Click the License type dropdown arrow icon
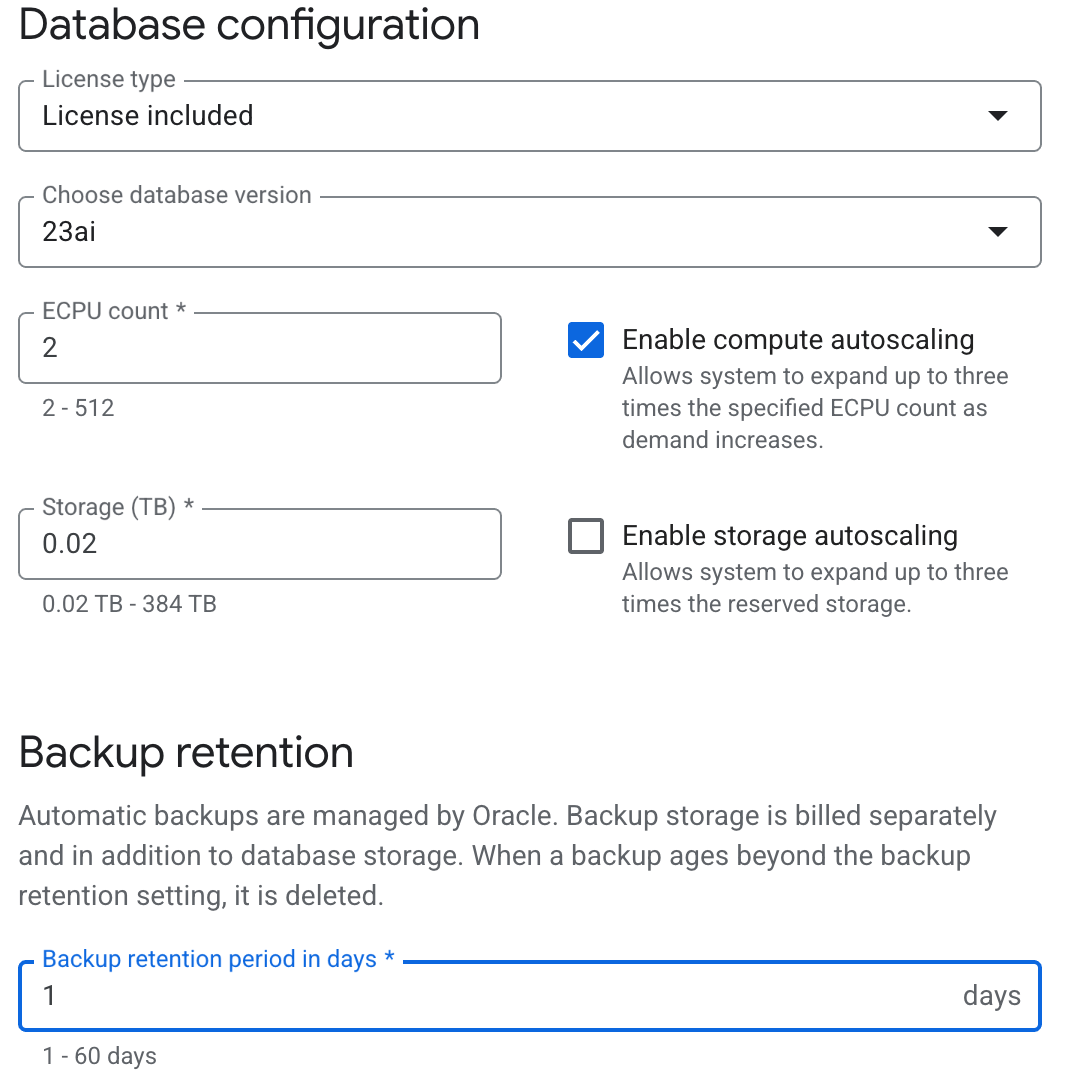The image size is (1074, 1086). [997, 116]
